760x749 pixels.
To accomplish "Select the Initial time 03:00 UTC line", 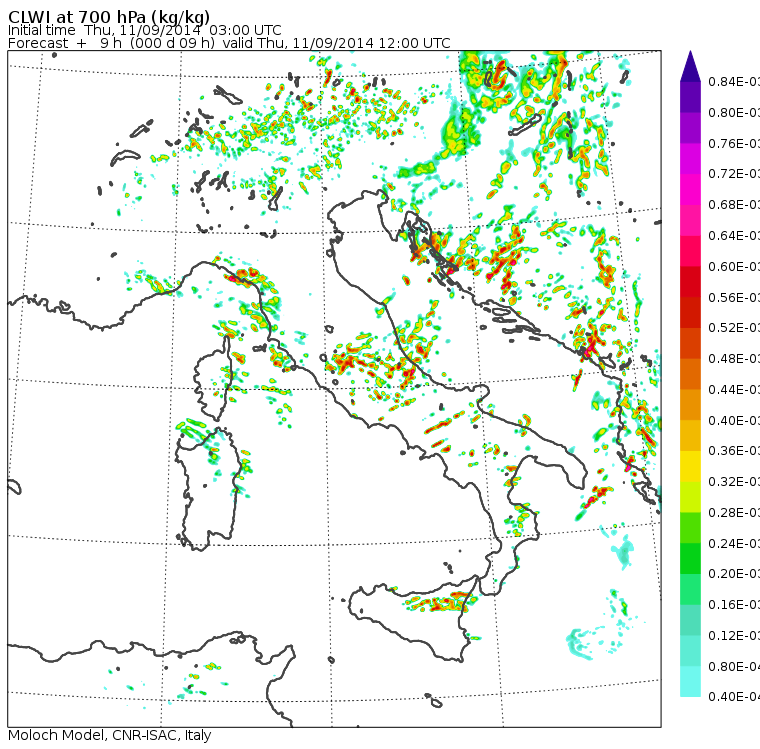I will 144,30.
